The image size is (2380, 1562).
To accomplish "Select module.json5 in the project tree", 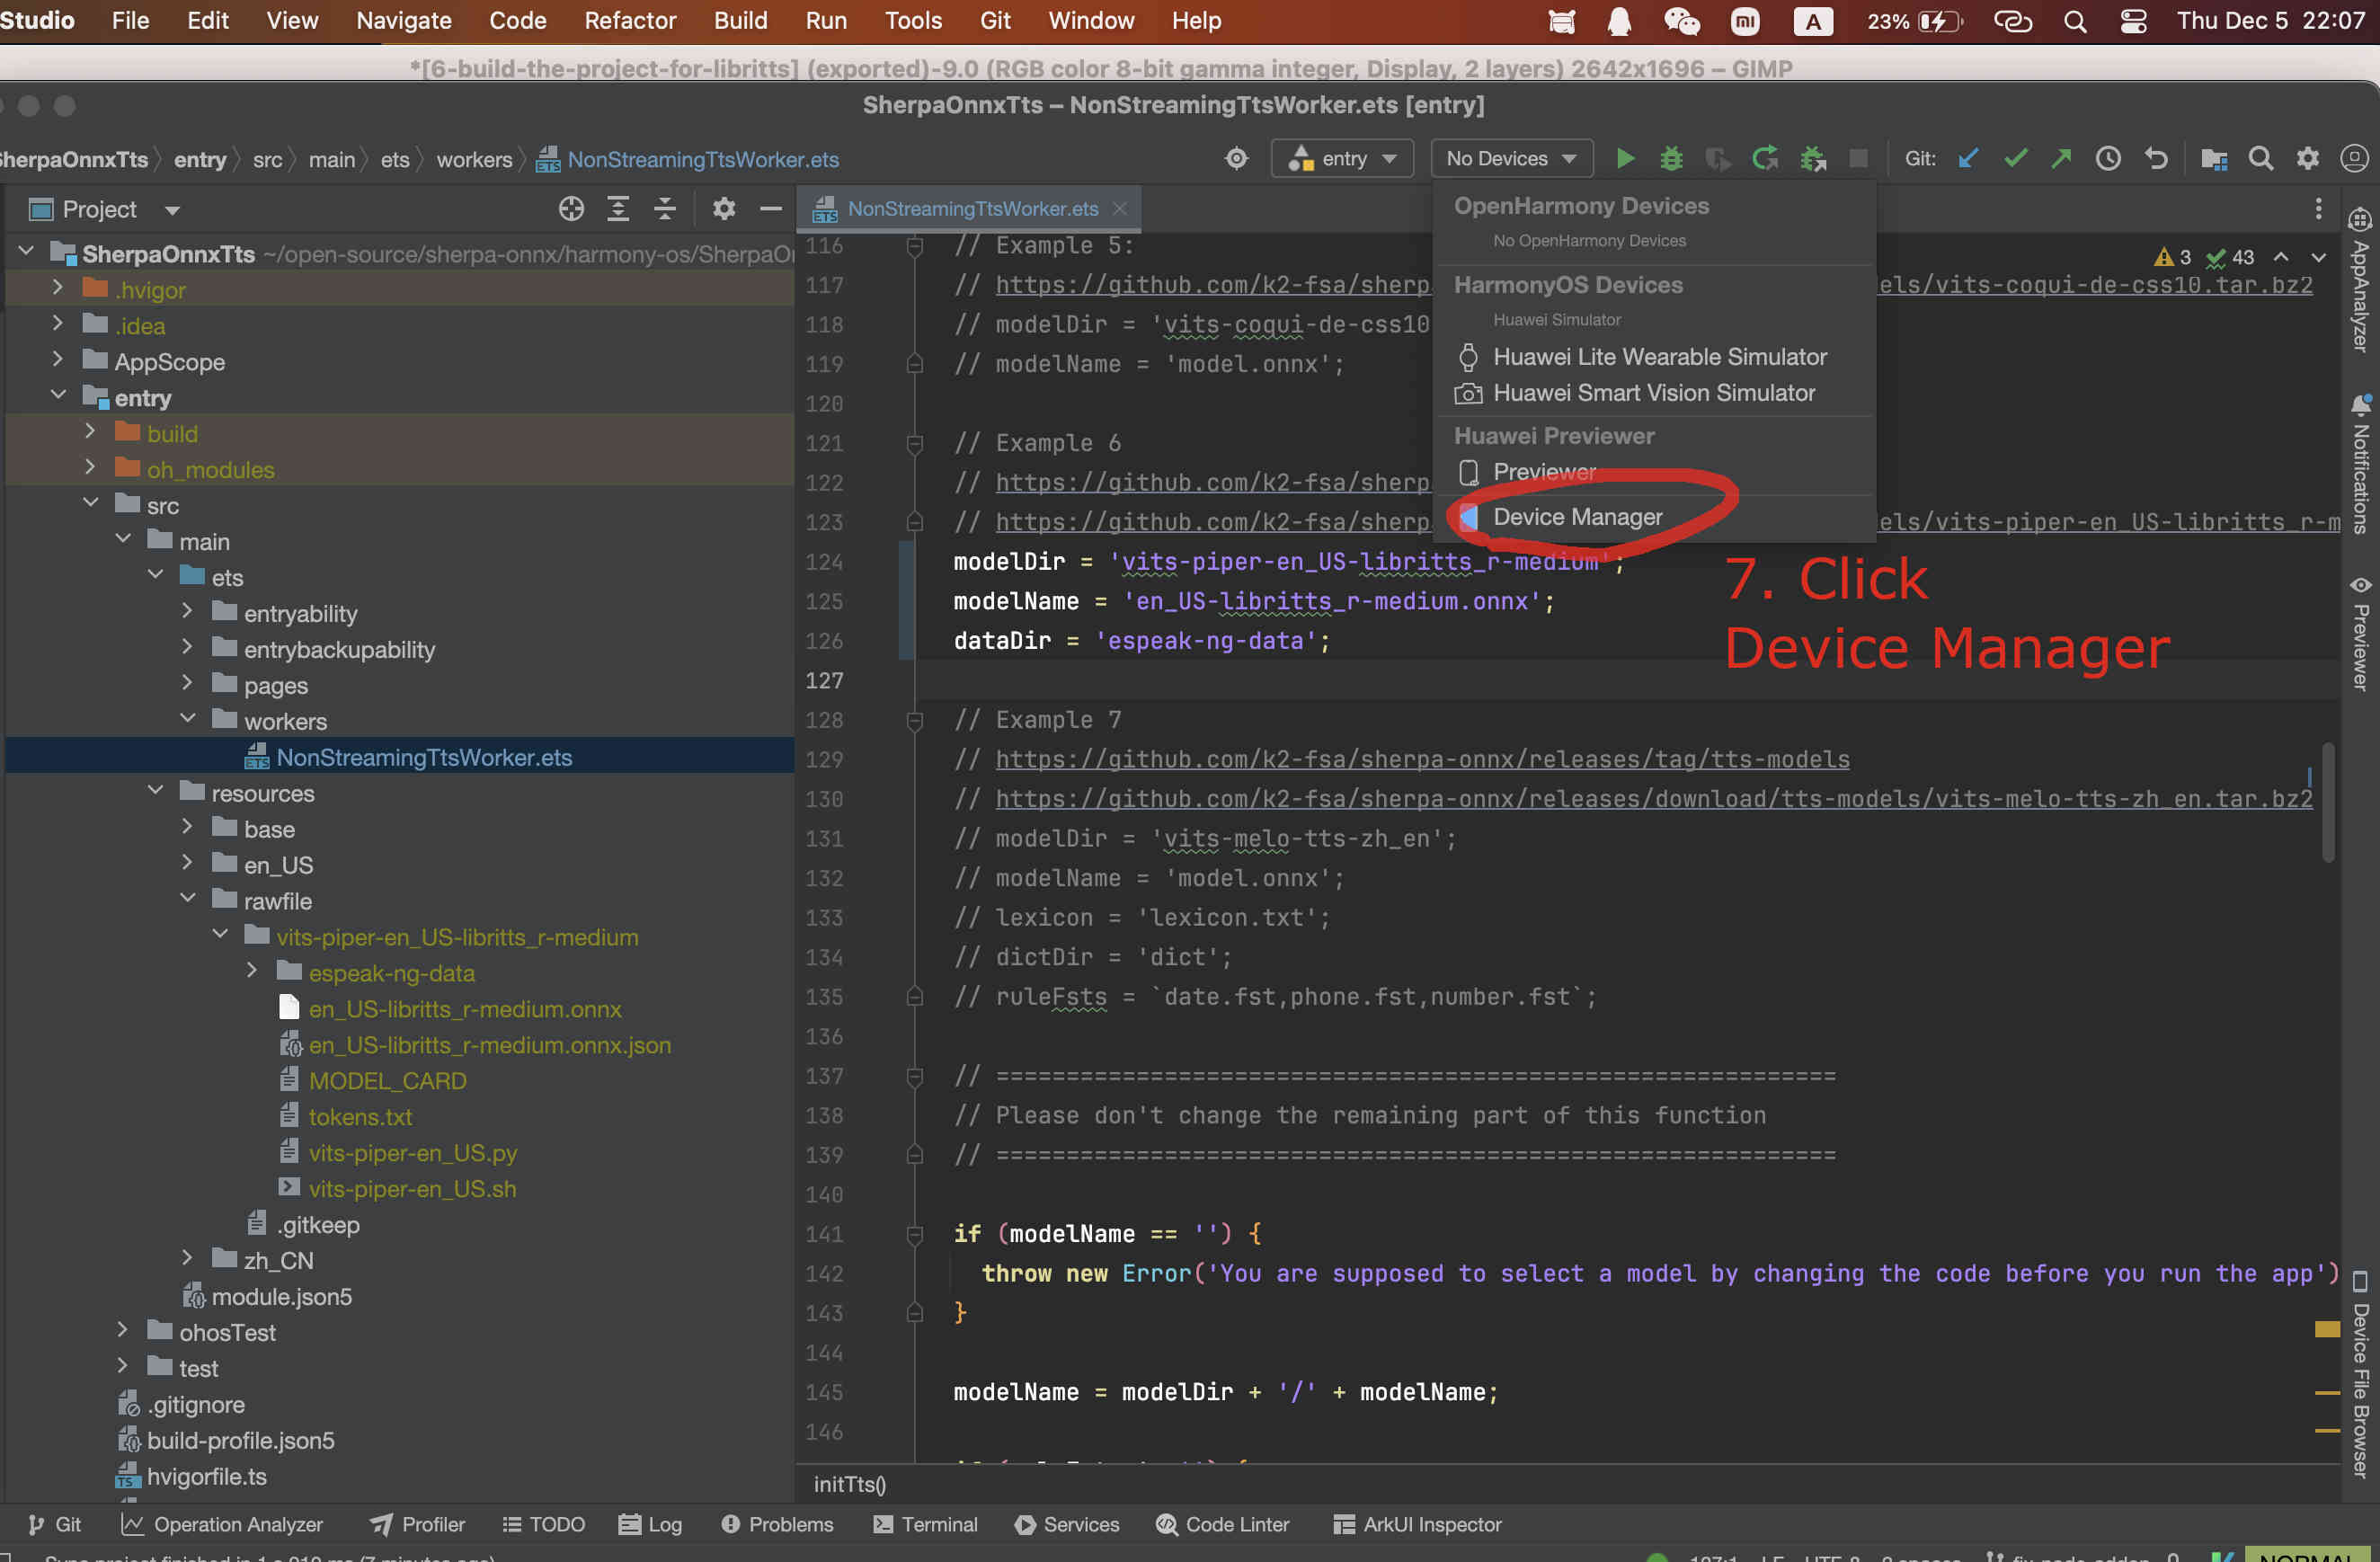I will (x=281, y=1296).
